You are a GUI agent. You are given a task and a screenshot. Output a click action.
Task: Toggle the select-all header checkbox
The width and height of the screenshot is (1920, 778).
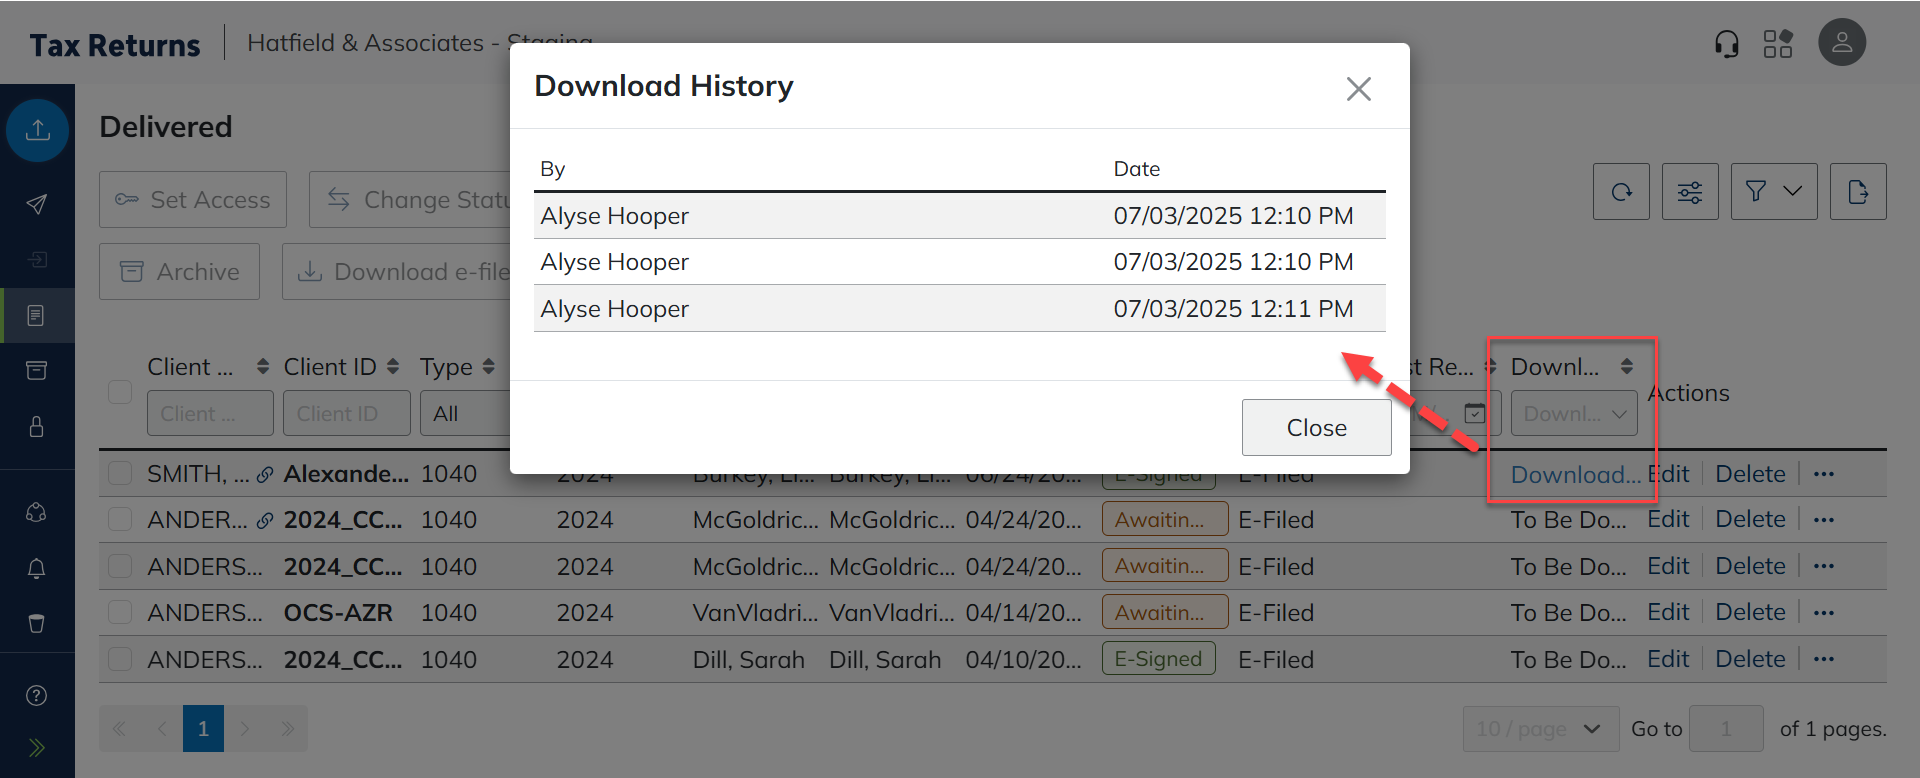click(x=120, y=392)
